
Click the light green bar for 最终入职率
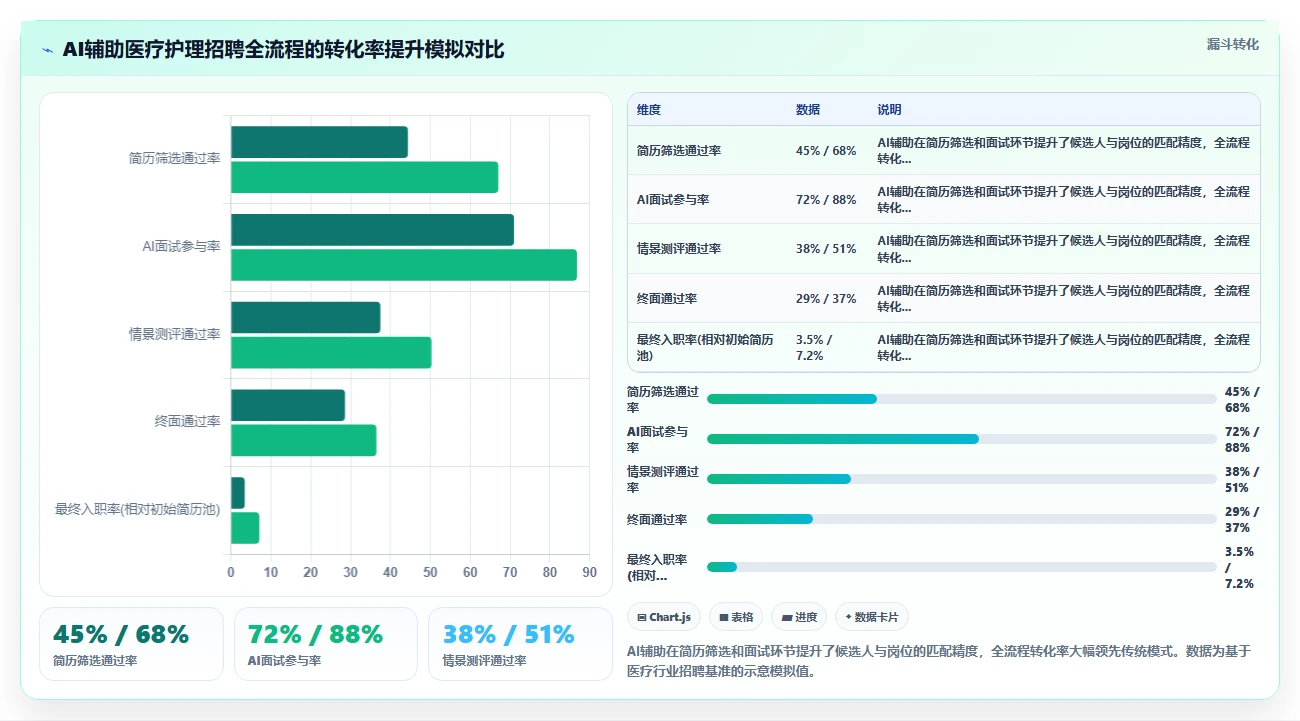(x=245, y=528)
